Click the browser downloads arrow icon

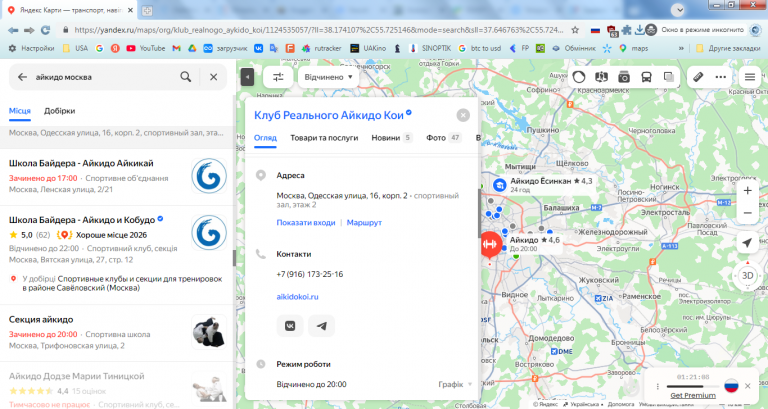[x=639, y=30]
